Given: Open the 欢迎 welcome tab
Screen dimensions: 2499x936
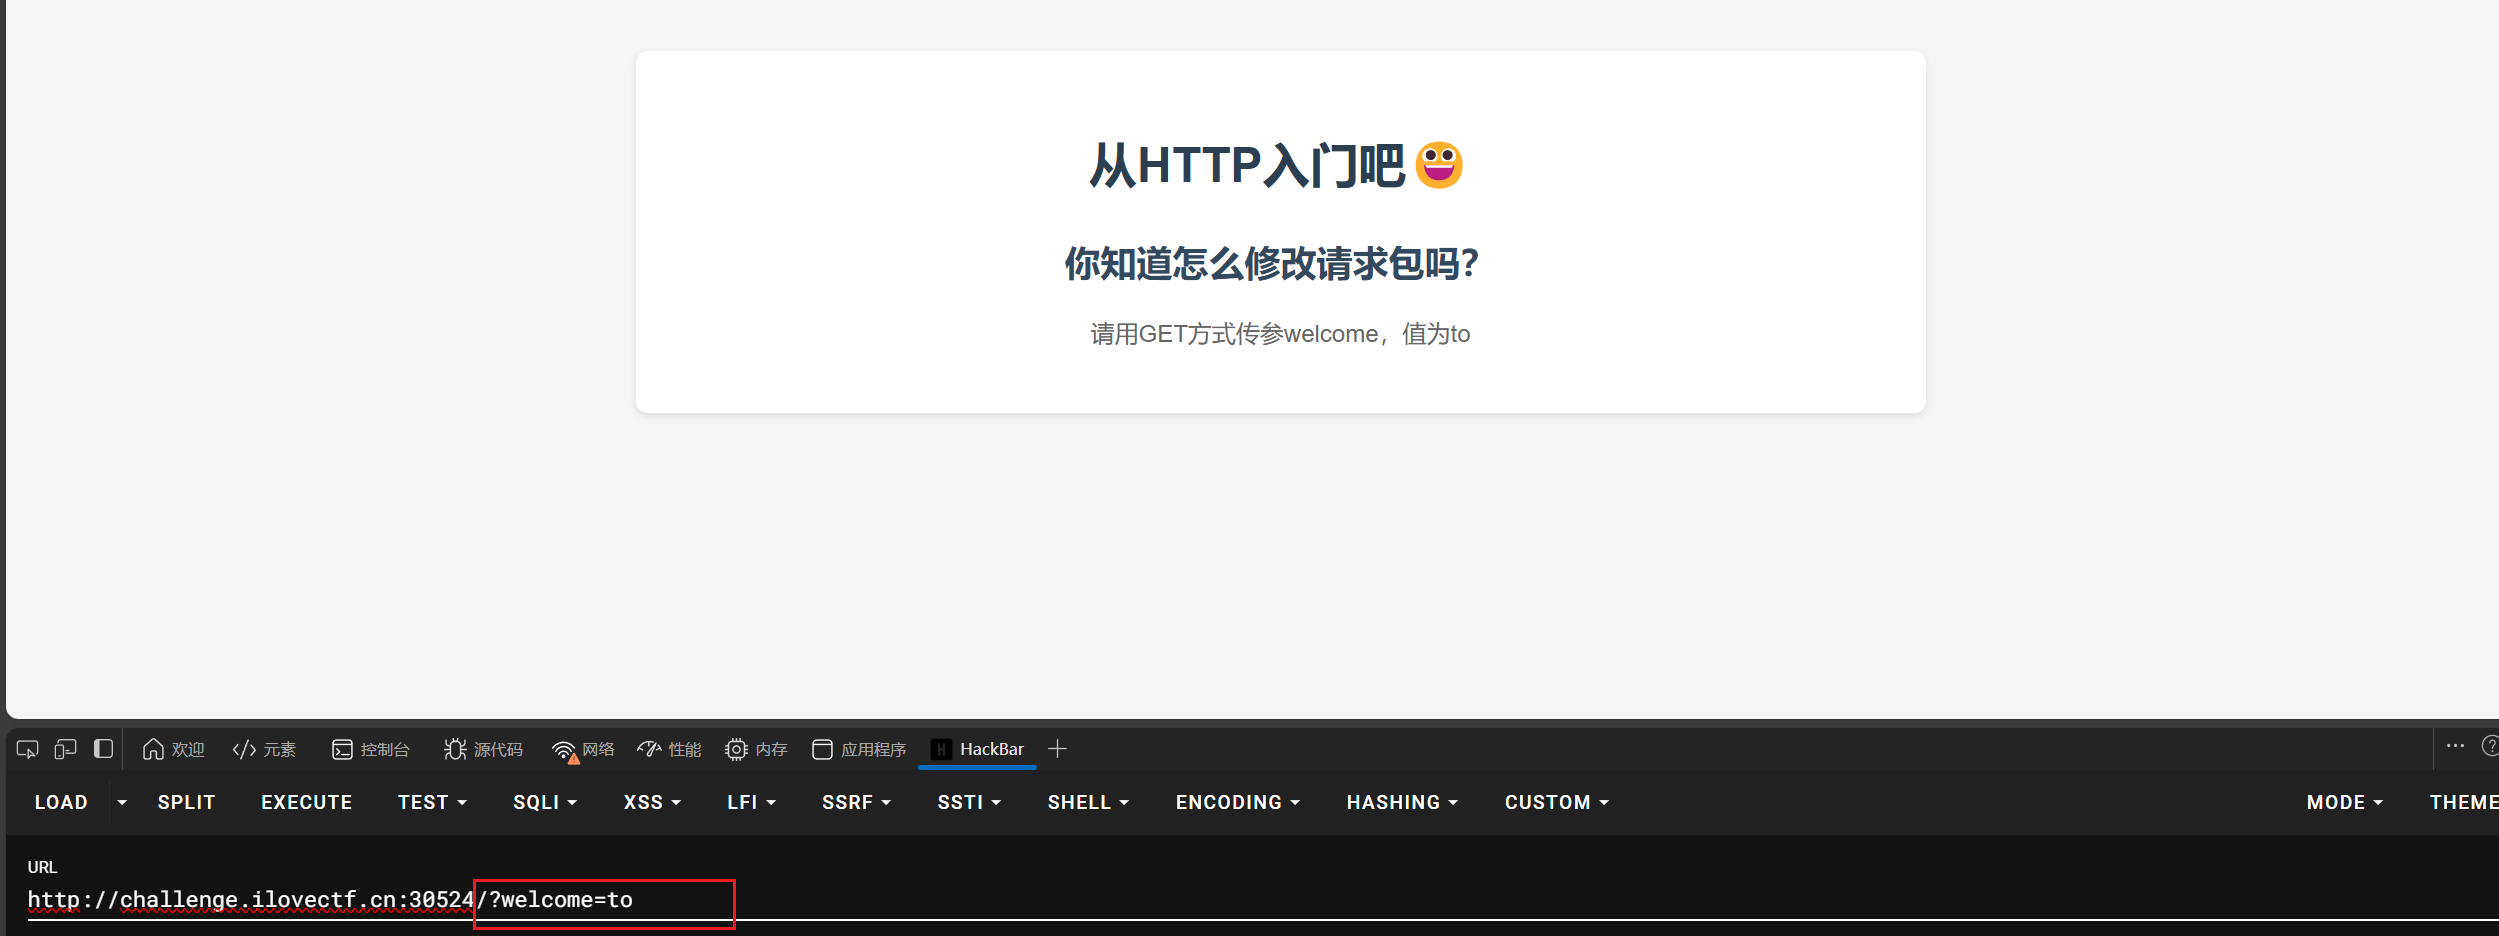Looking at the screenshot, I should click(173, 749).
